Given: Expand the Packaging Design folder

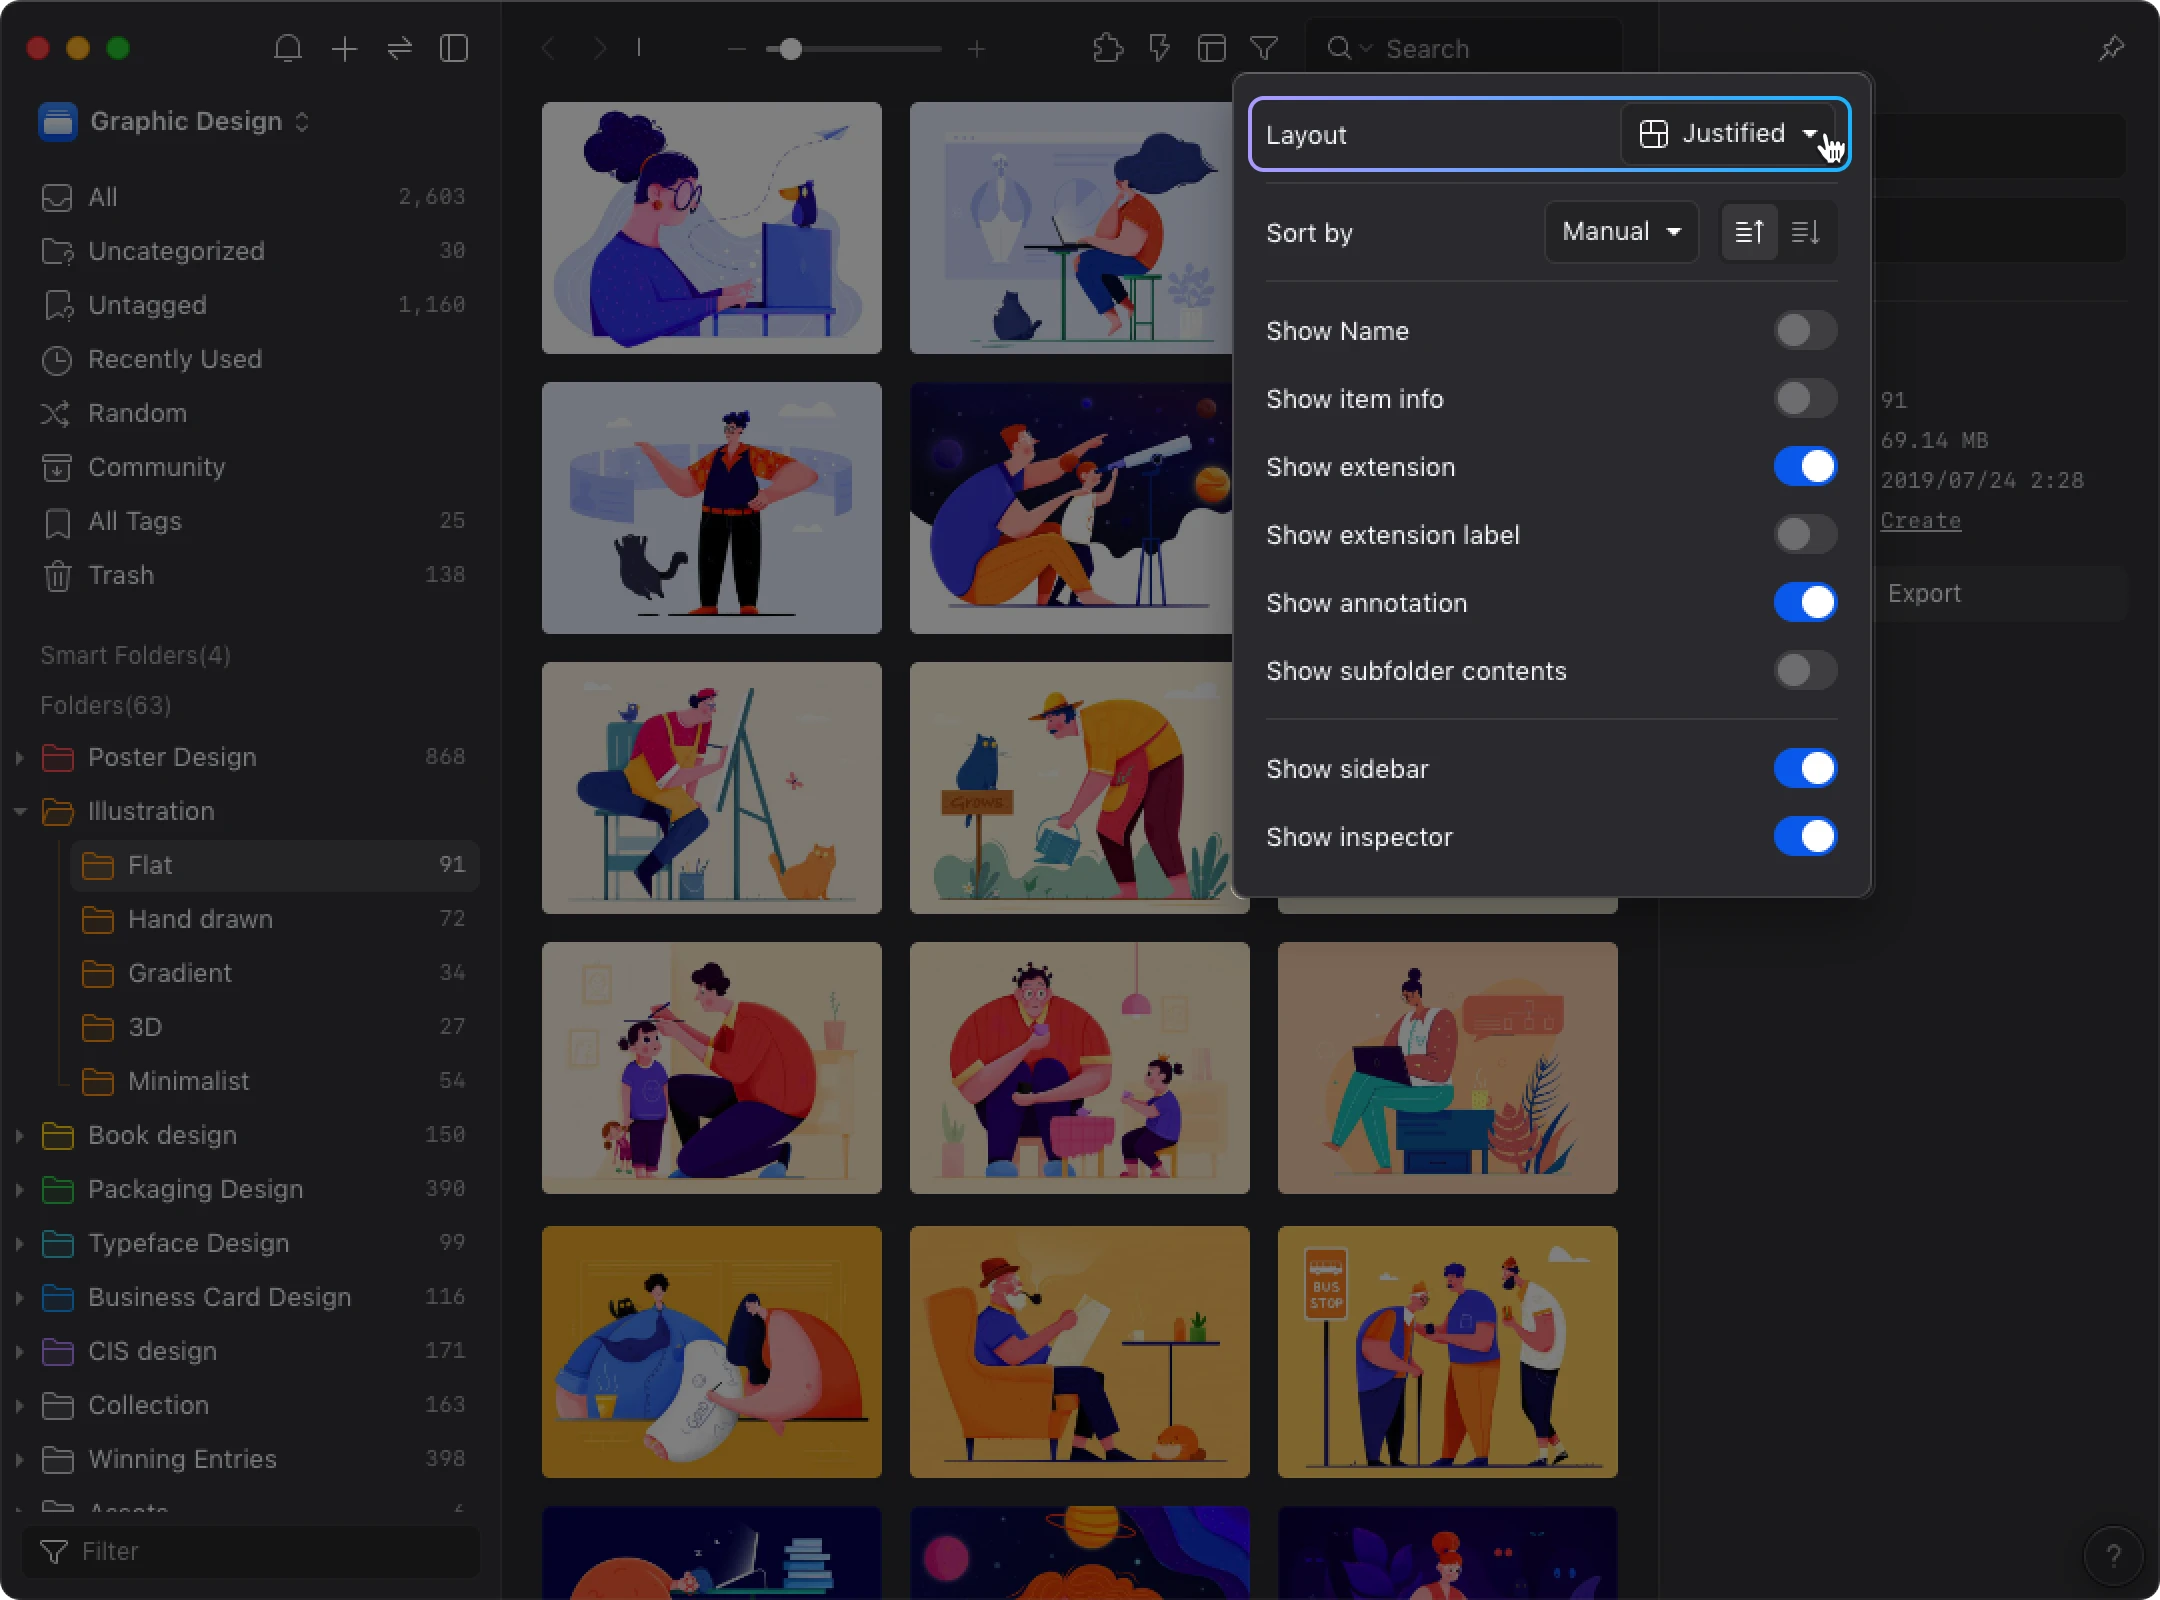Looking at the screenshot, I should click(19, 1190).
